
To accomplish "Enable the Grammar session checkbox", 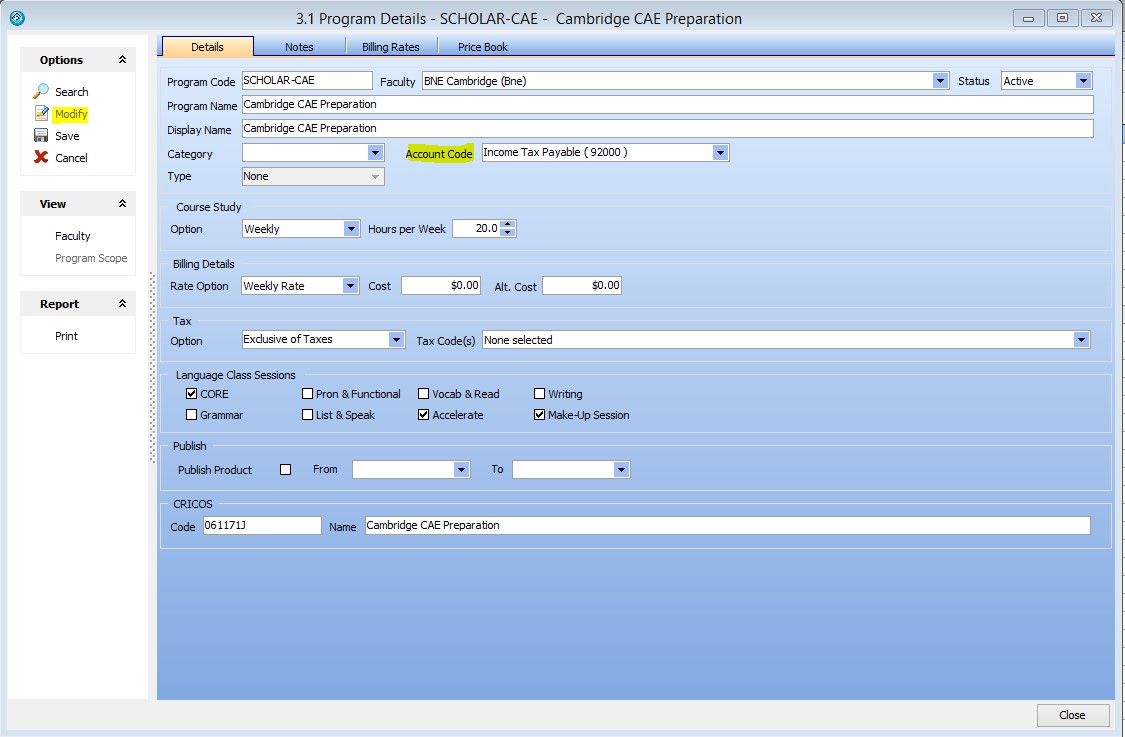I will point(191,414).
